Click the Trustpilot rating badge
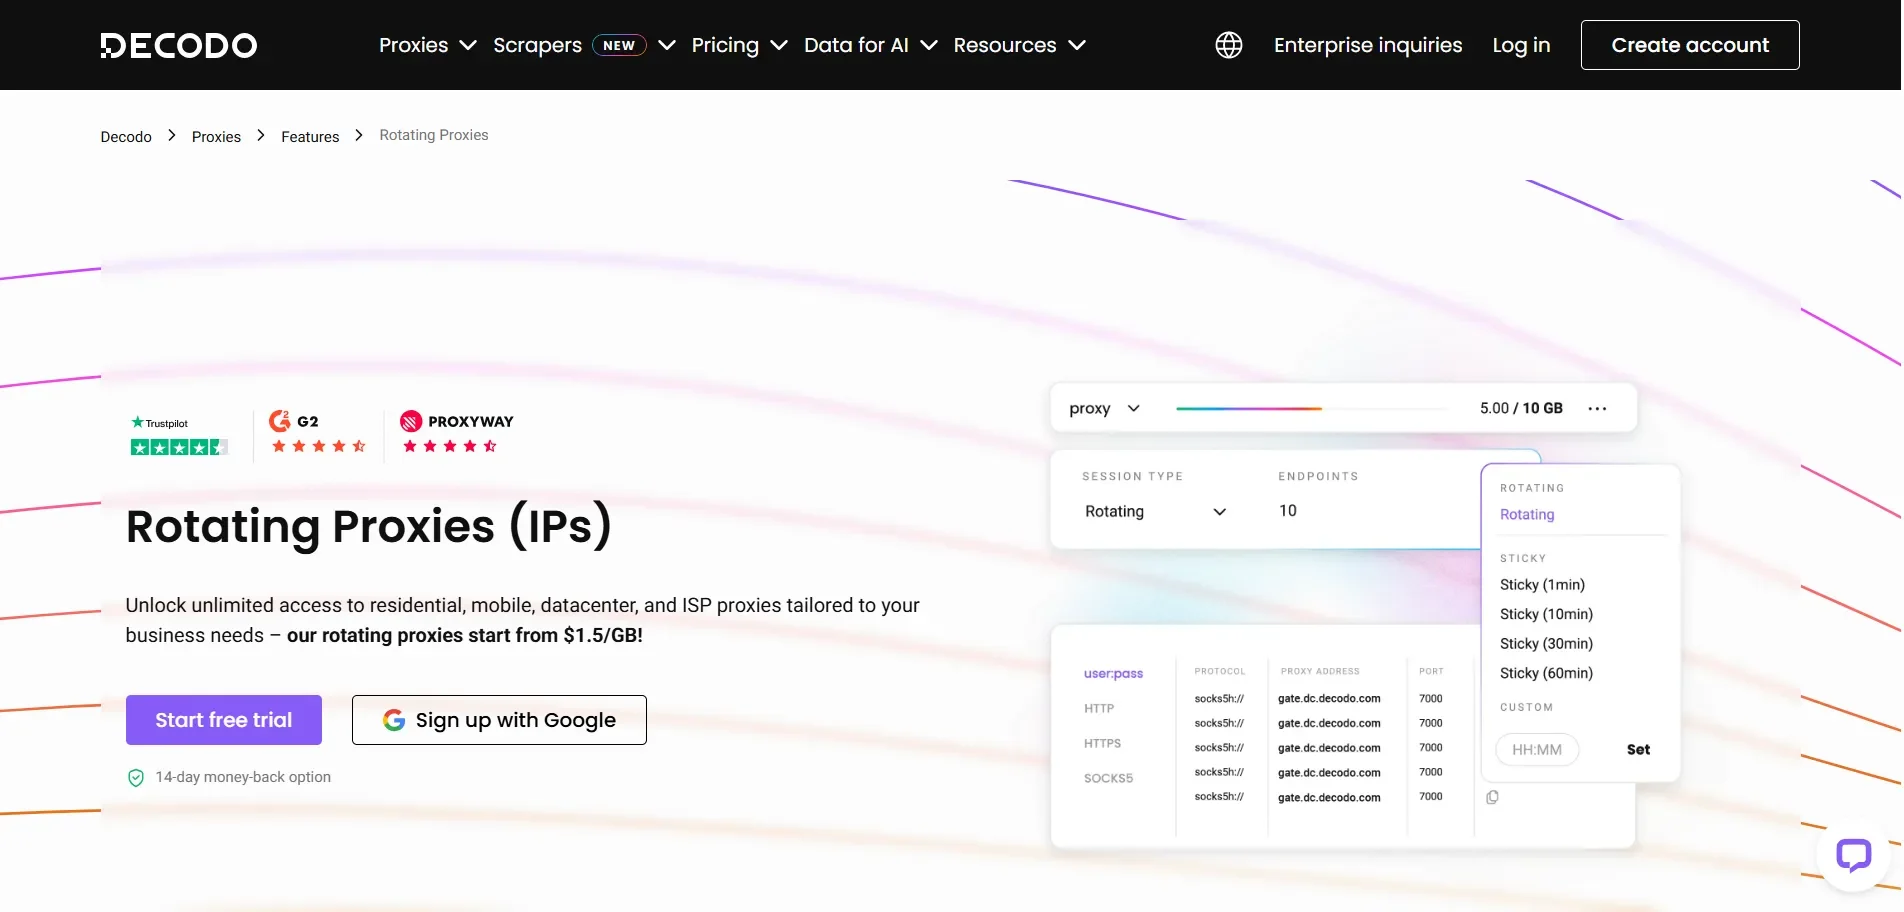This screenshot has height=912, width=1904. click(179, 436)
